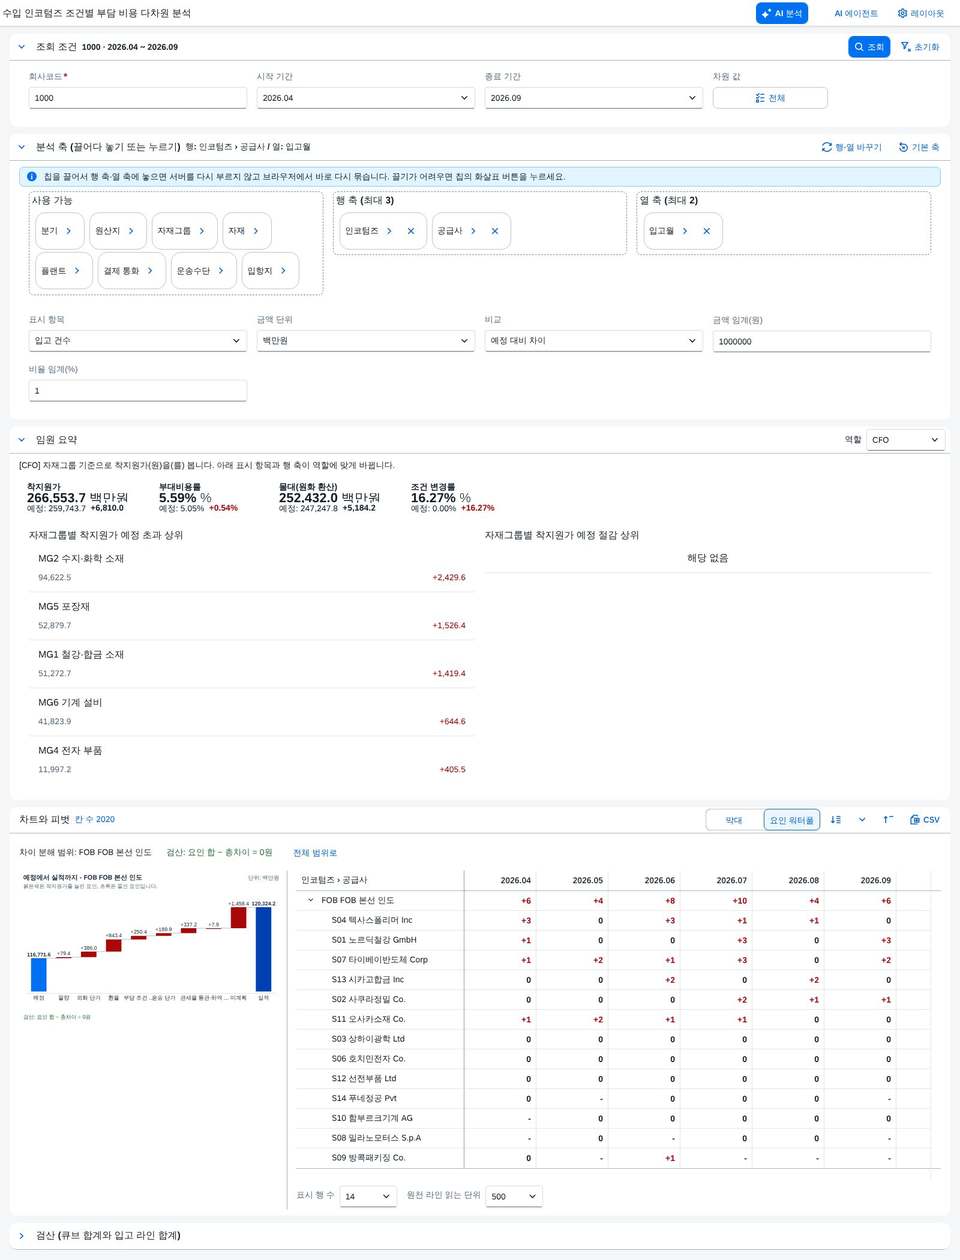Remove 인코텀즈 chip from the row axis
Screen dimensions: 960x1260
(x=411, y=231)
